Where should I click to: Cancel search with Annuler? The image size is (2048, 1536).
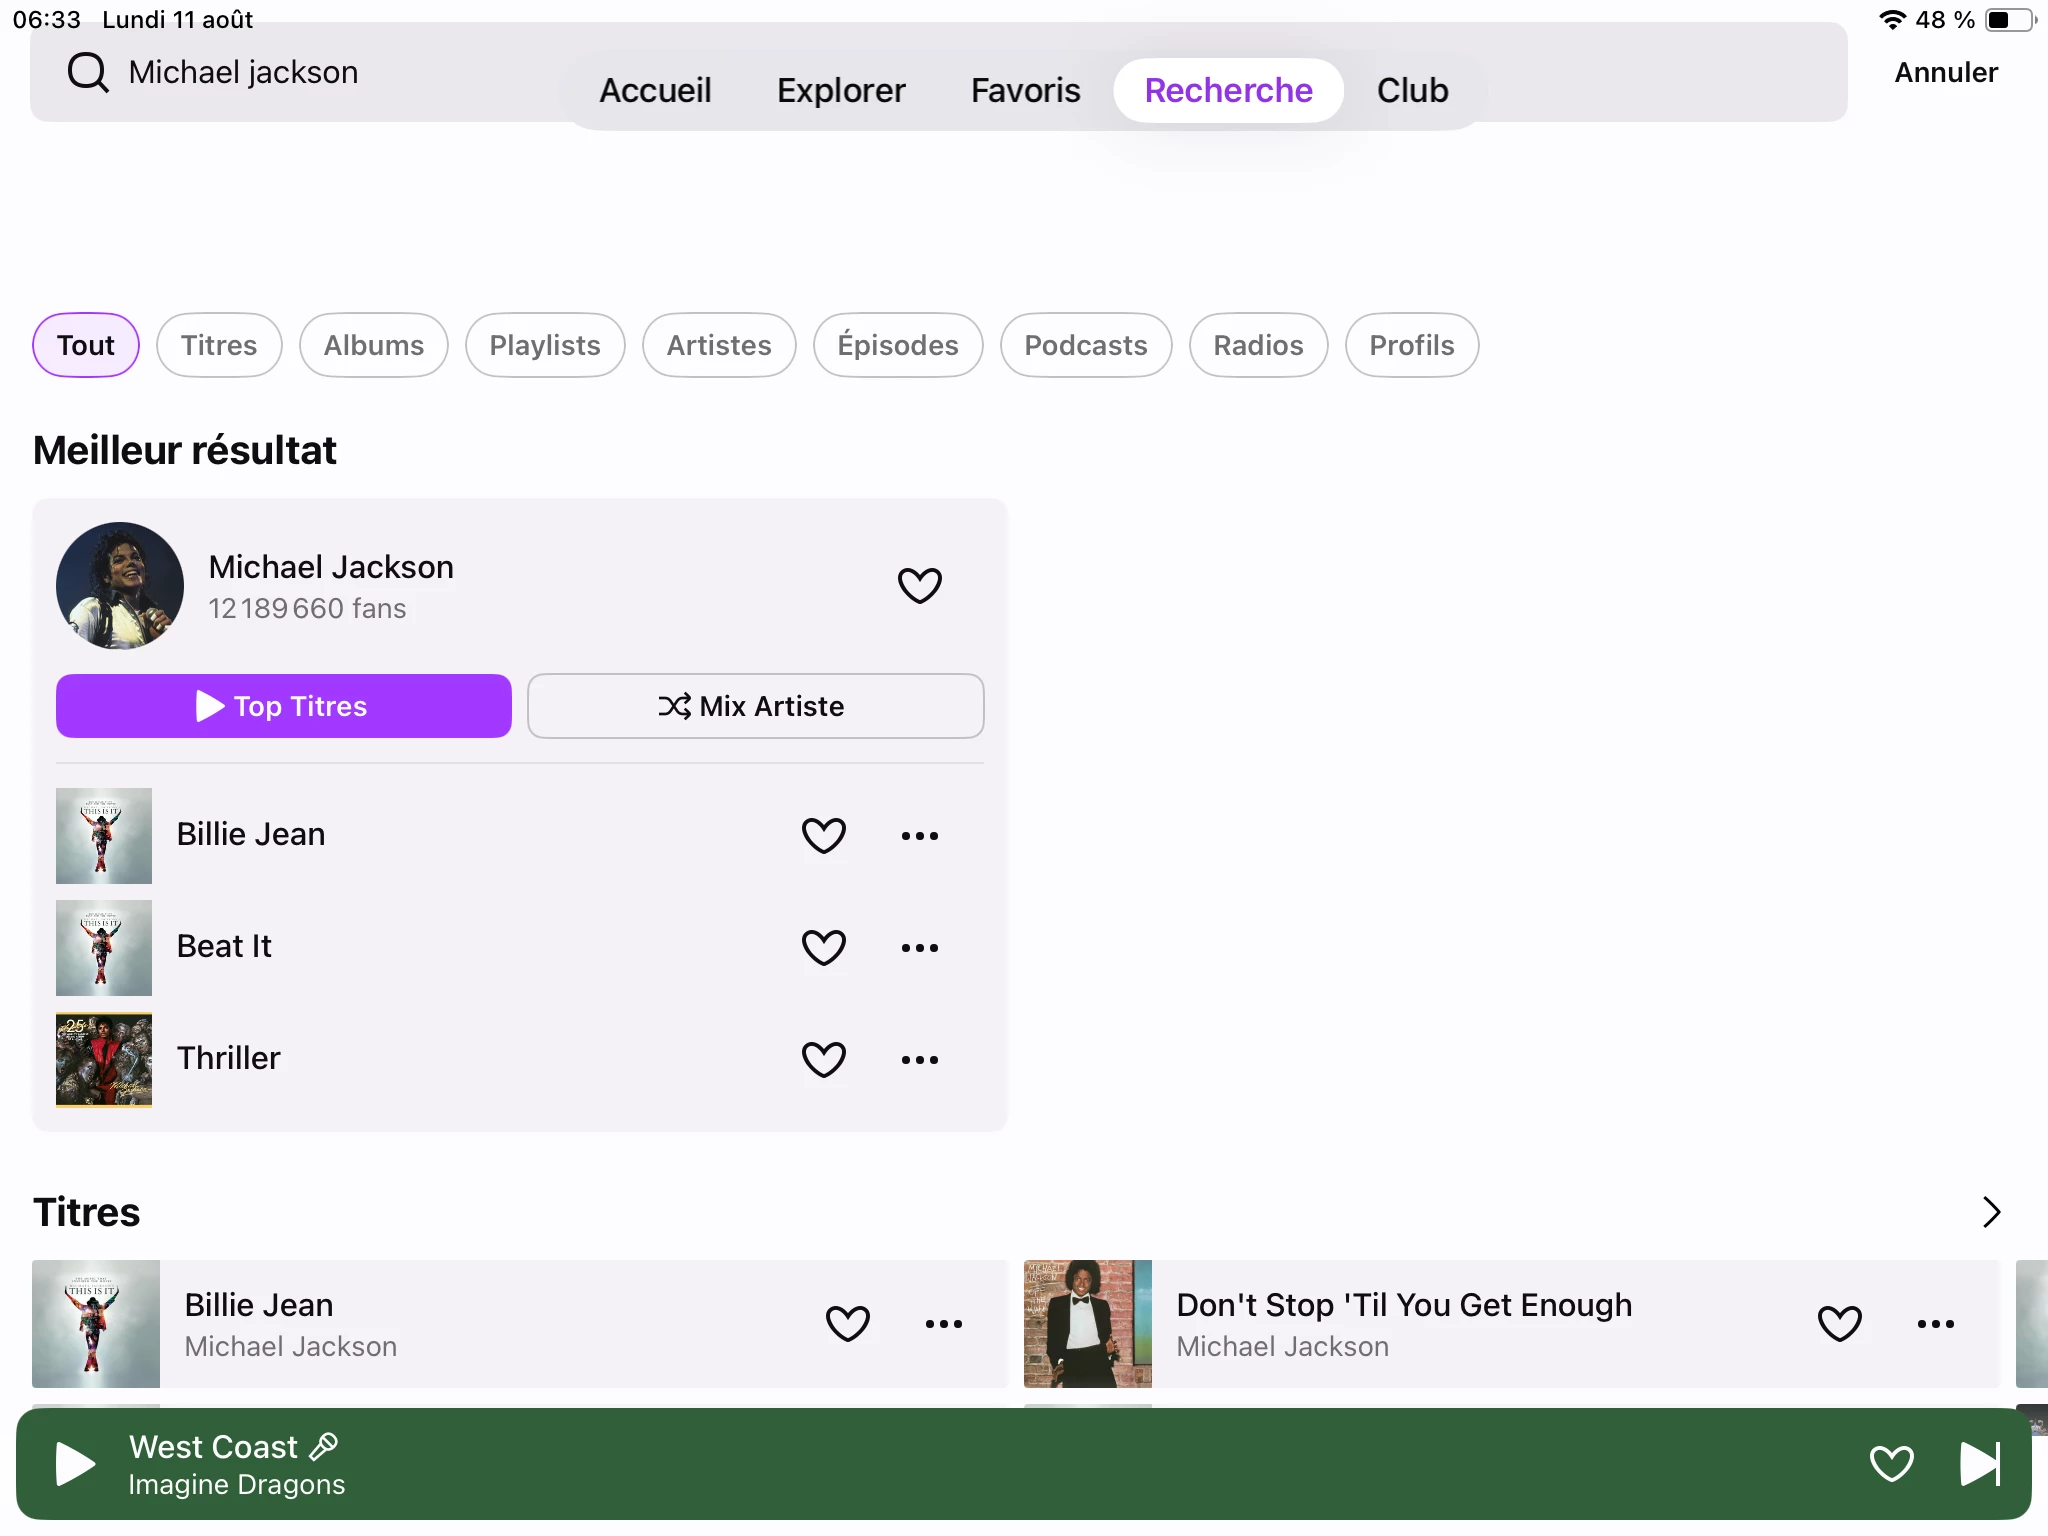click(x=1945, y=72)
